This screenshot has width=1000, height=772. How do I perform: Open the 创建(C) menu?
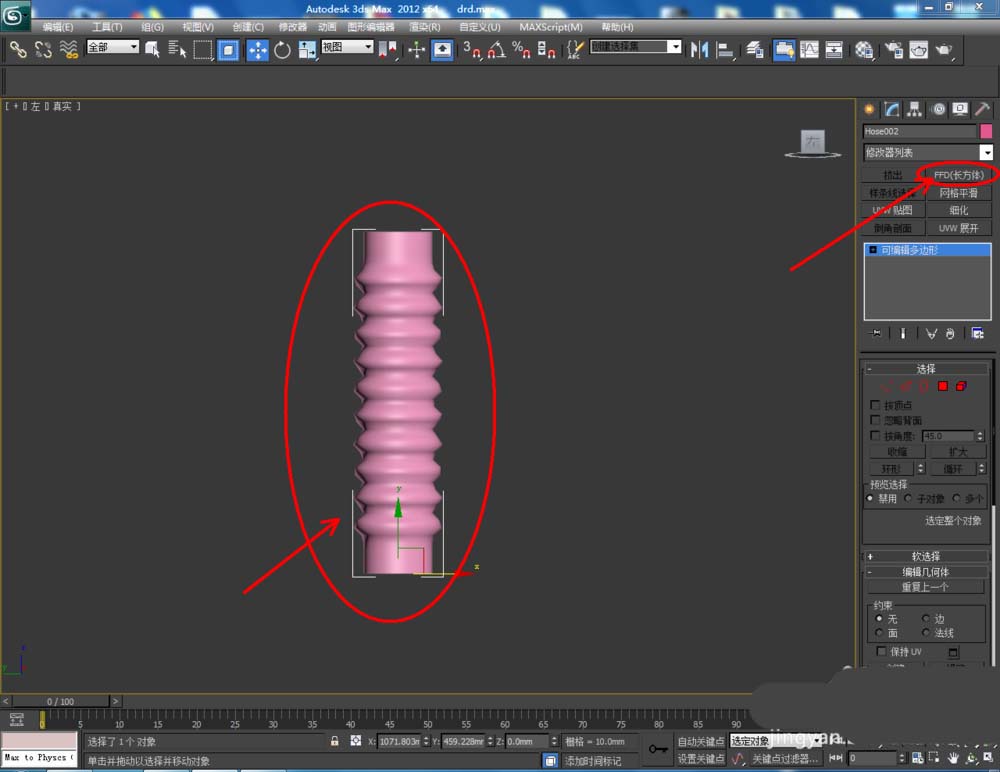[x=248, y=27]
